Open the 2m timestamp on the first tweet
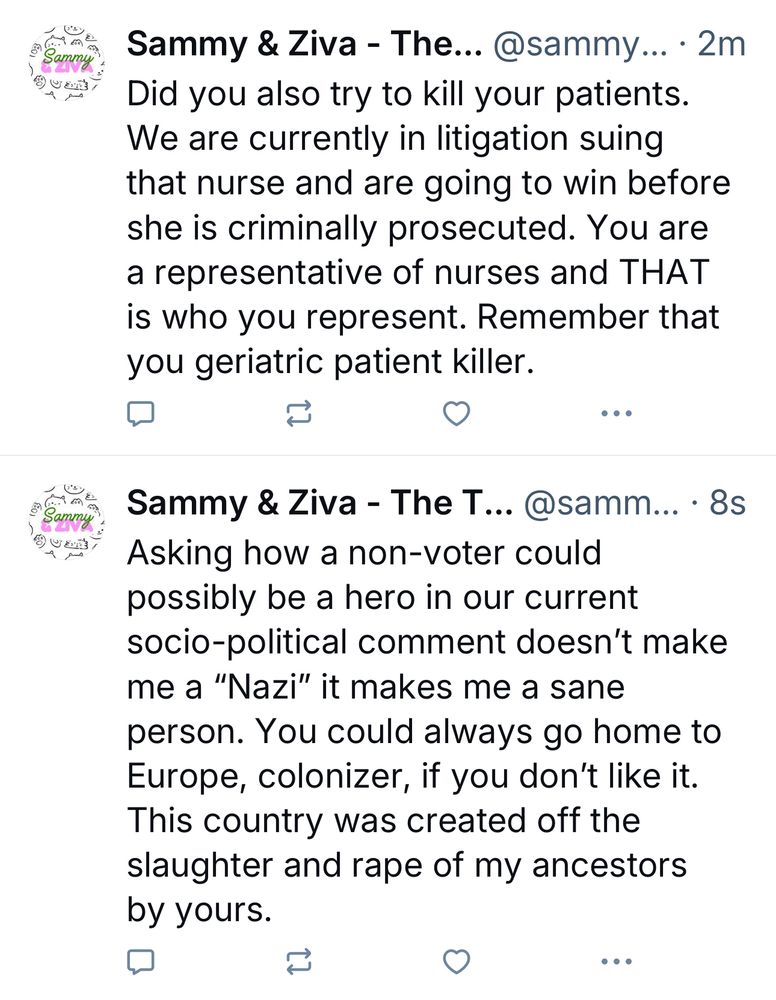The height and width of the screenshot is (1000, 776). (721, 45)
